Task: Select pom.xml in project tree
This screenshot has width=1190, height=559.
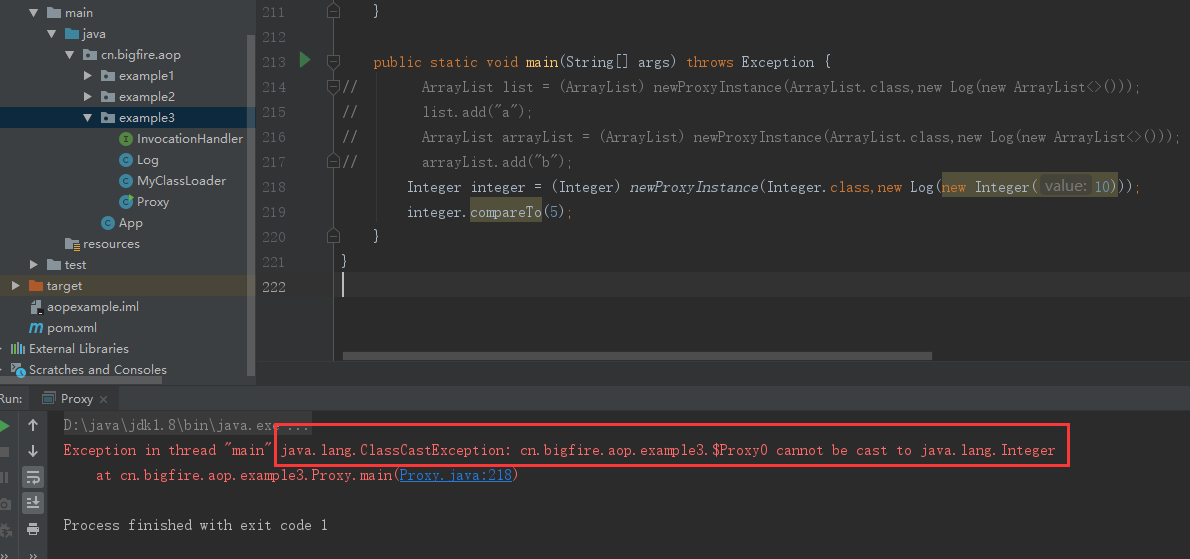Action: pos(72,328)
